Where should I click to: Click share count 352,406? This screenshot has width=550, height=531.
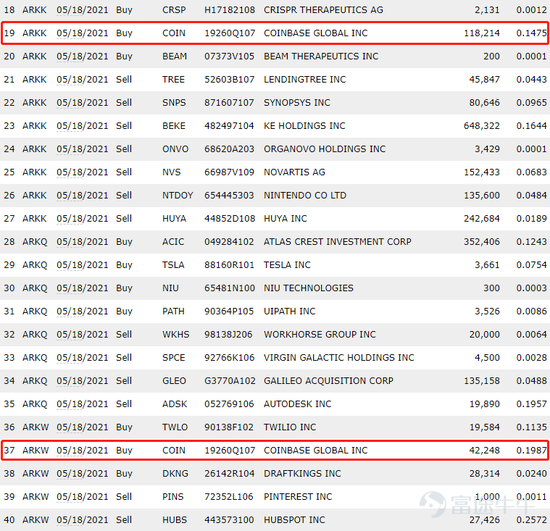click(482, 241)
